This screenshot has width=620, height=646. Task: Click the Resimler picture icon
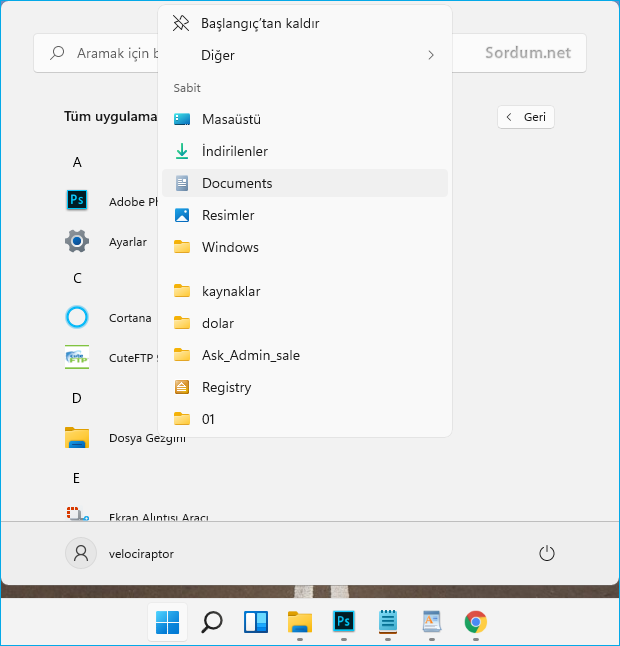pos(182,215)
